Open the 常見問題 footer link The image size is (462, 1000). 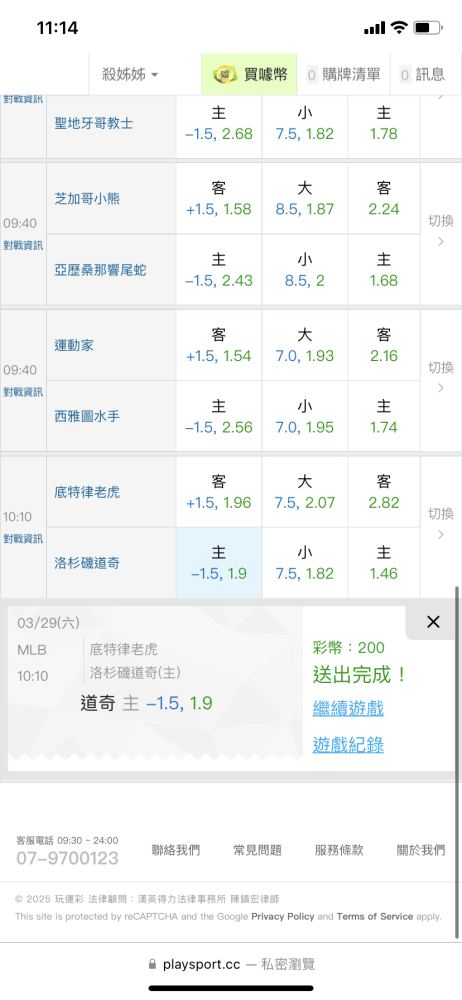257,850
